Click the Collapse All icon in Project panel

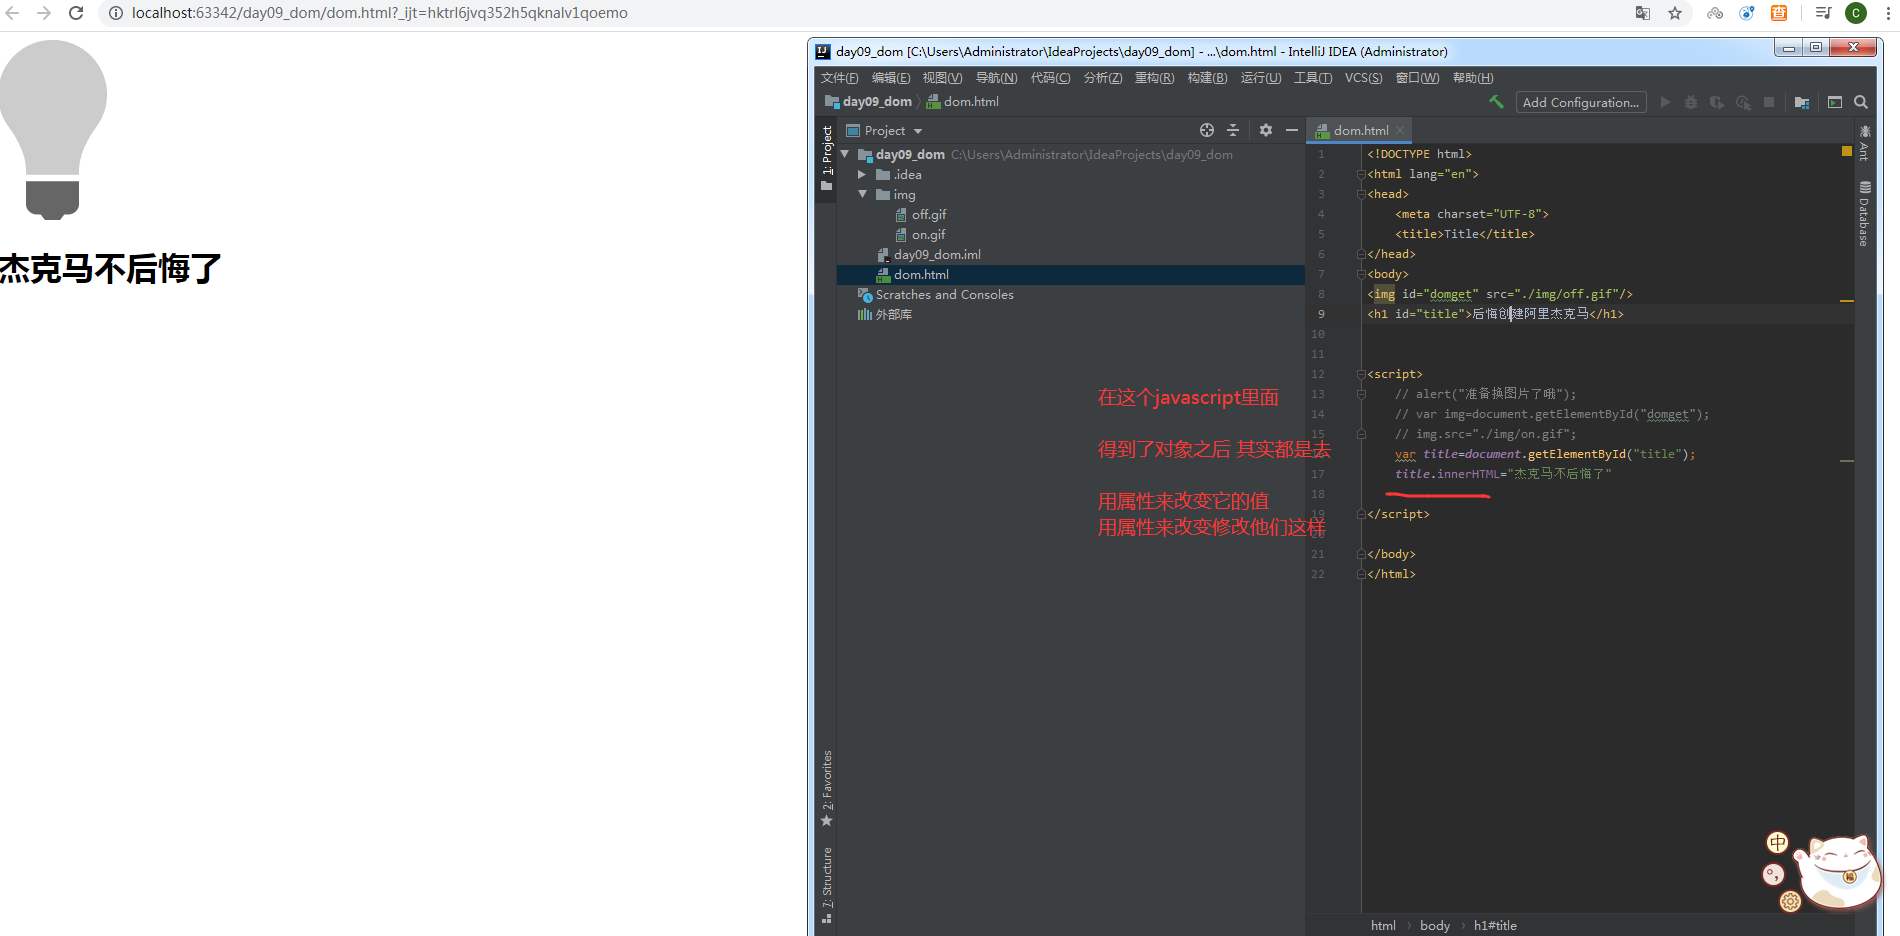click(1233, 130)
